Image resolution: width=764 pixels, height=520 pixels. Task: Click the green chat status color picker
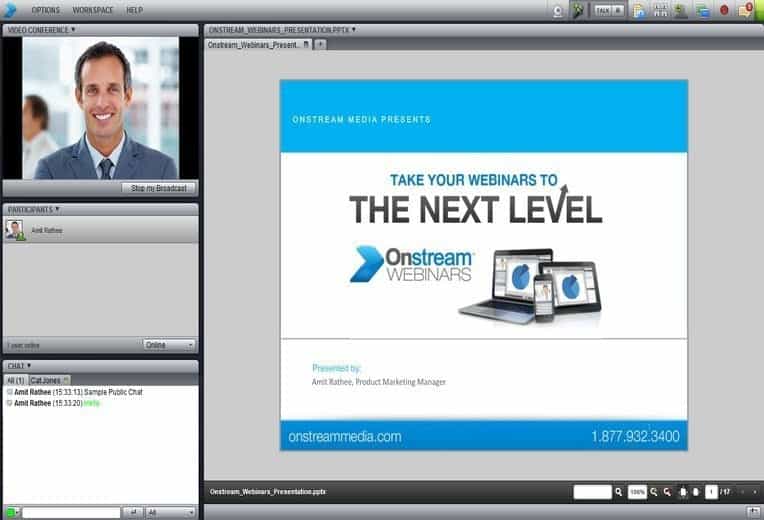13,512
